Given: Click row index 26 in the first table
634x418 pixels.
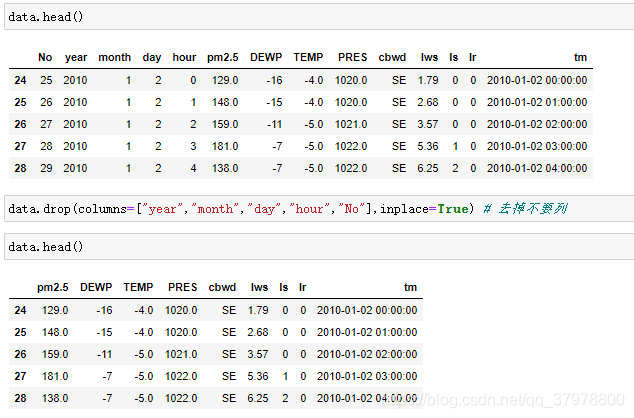Looking at the screenshot, I should coord(20,124).
